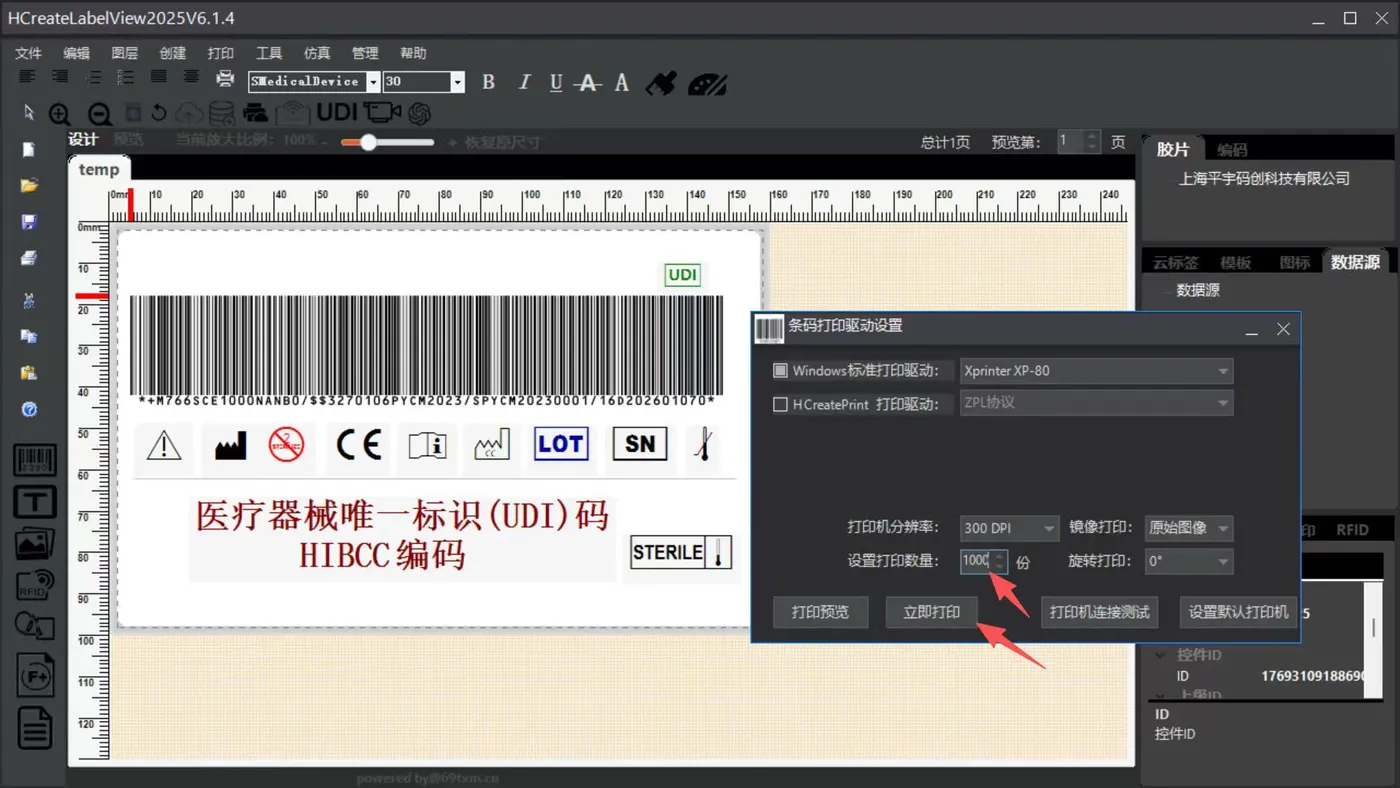Click the 预览第 page number field
The width and height of the screenshot is (1400, 788).
click(1079, 142)
